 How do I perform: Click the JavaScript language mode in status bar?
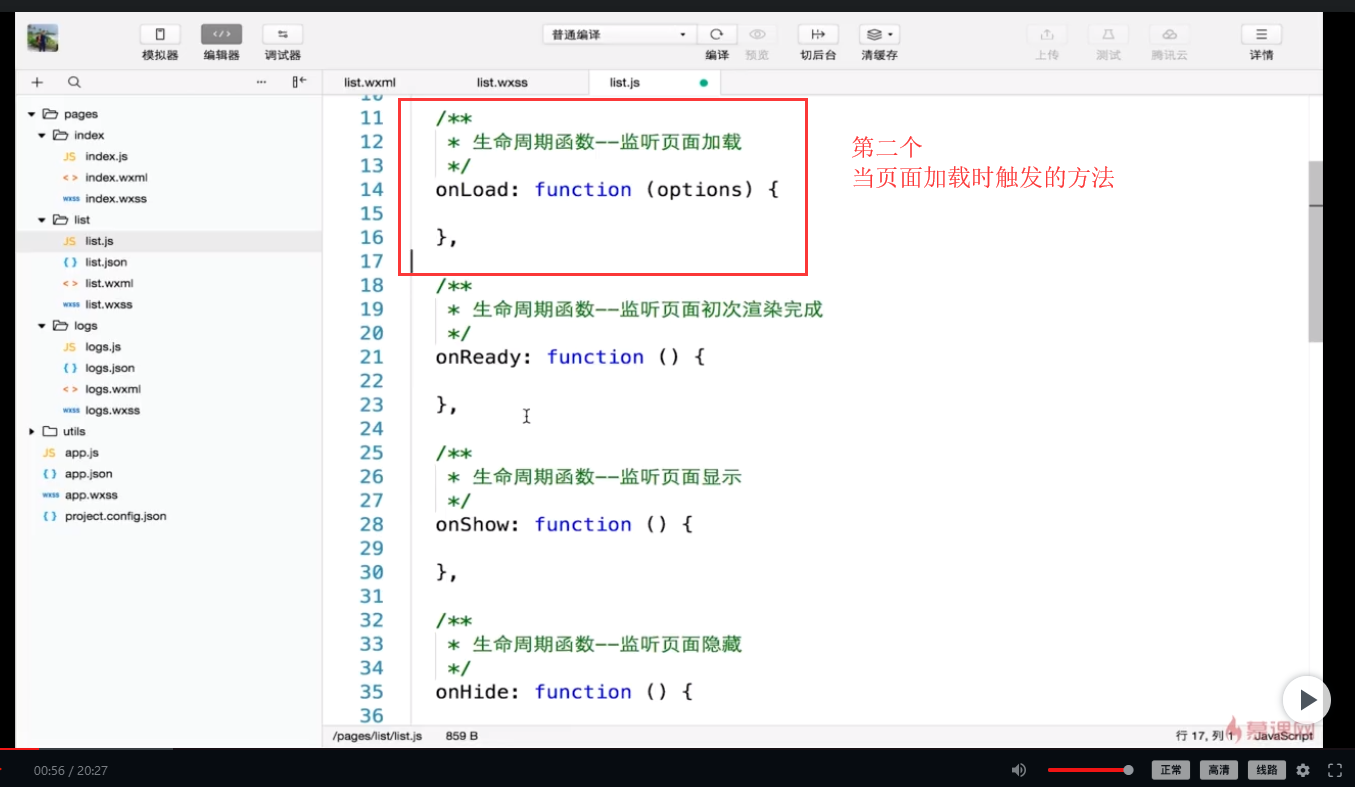tap(1283, 736)
